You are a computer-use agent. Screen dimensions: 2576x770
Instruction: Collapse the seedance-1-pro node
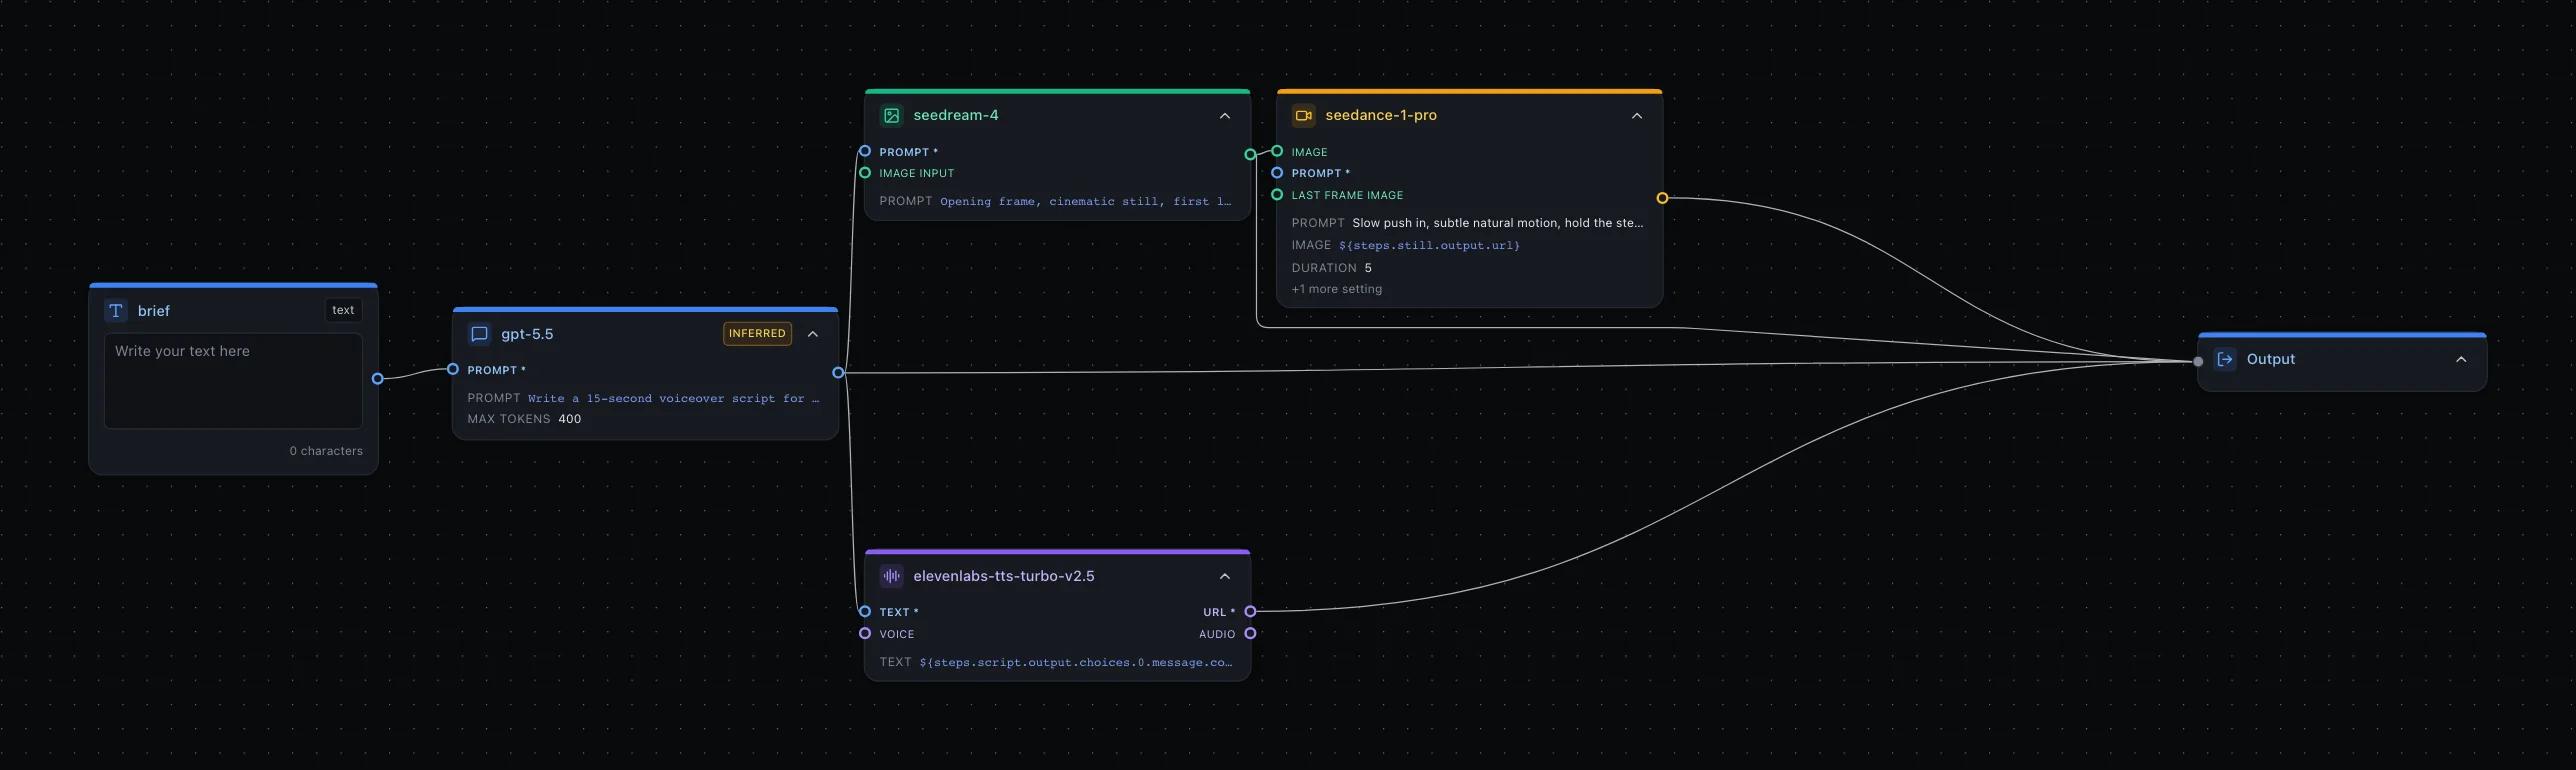(x=1637, y=116)
